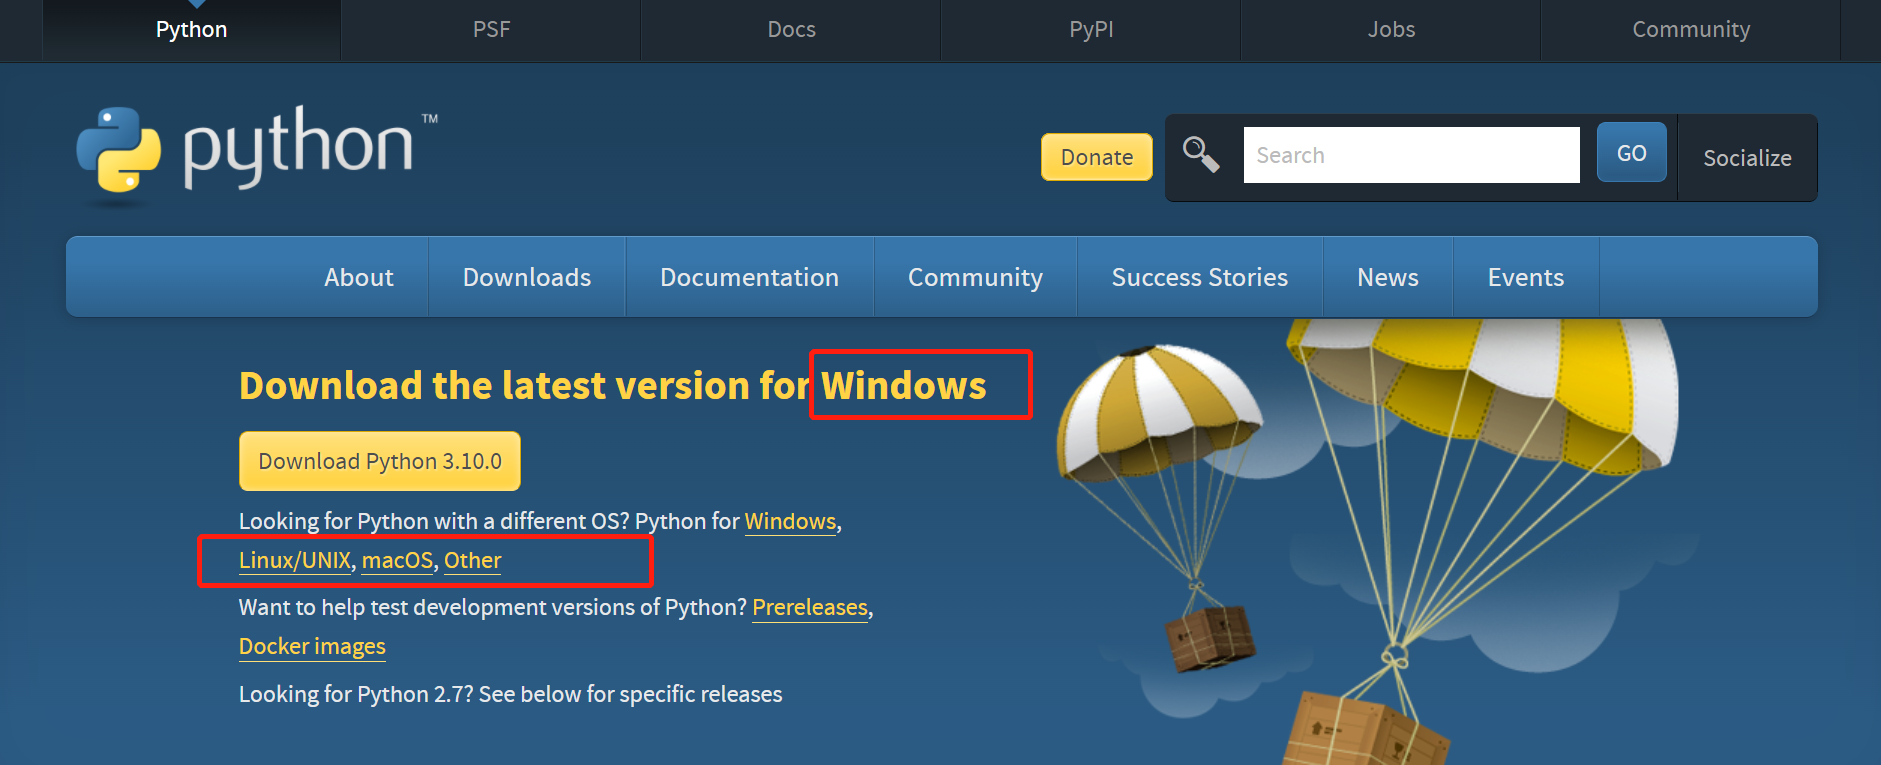
Task: Focus the Search input field
Action: coord(1411,155)
